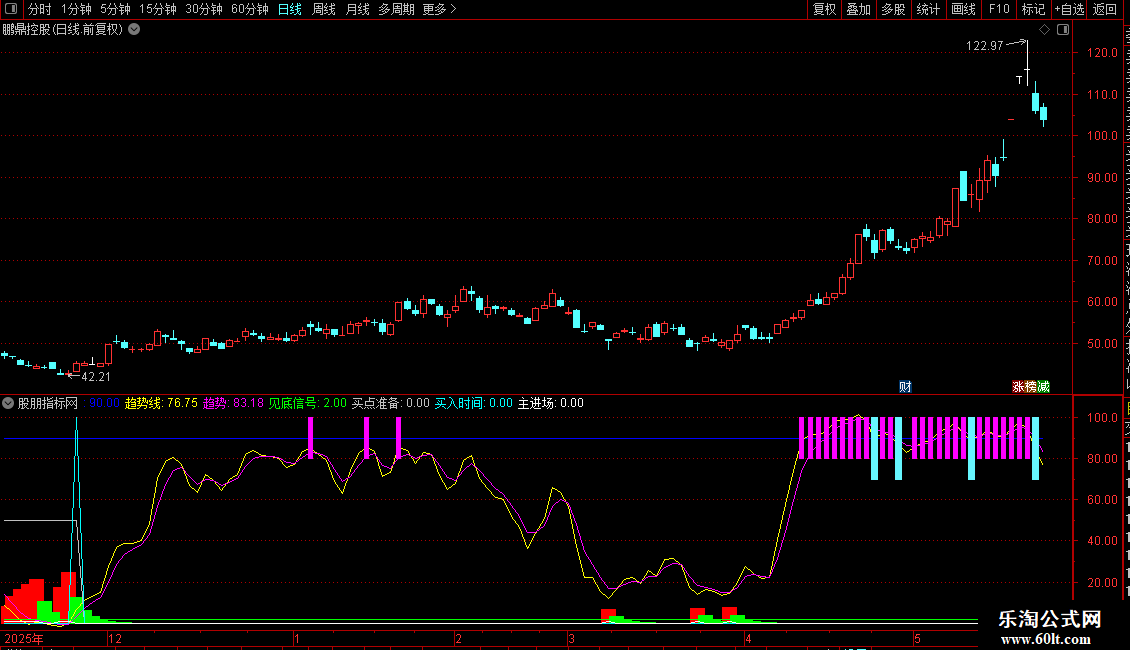Click the panel layout icon at top-left
Screen dimensions: 1130x650
(x=11, y=9)
